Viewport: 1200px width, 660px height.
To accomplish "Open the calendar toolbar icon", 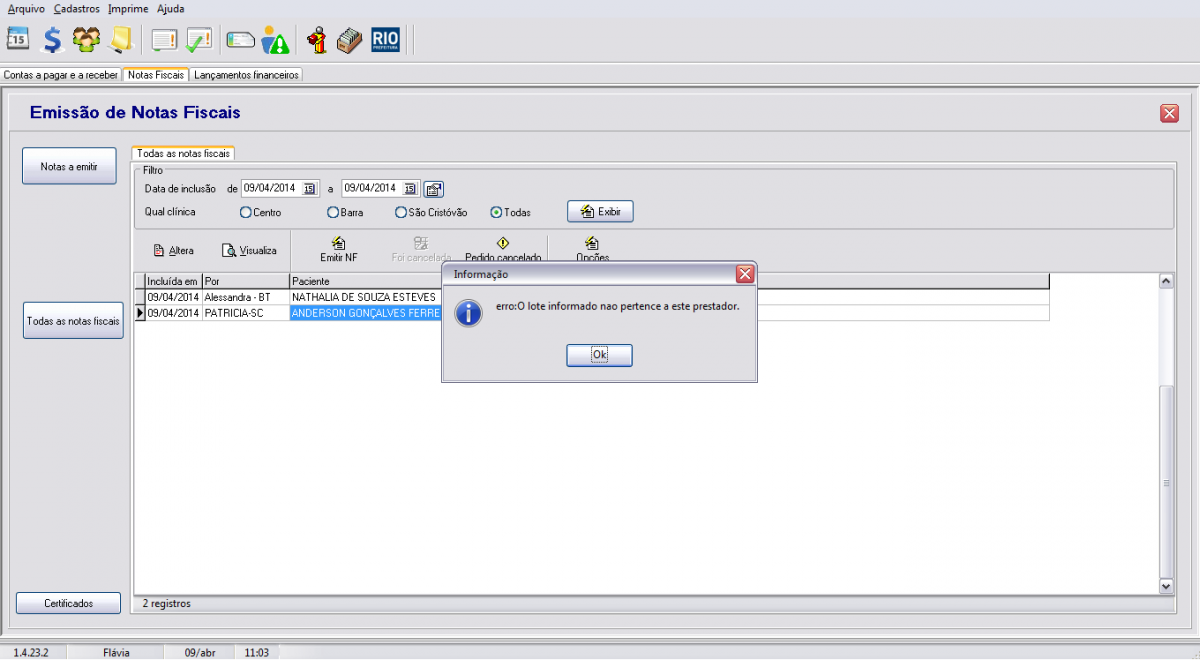I will point(19,40).
